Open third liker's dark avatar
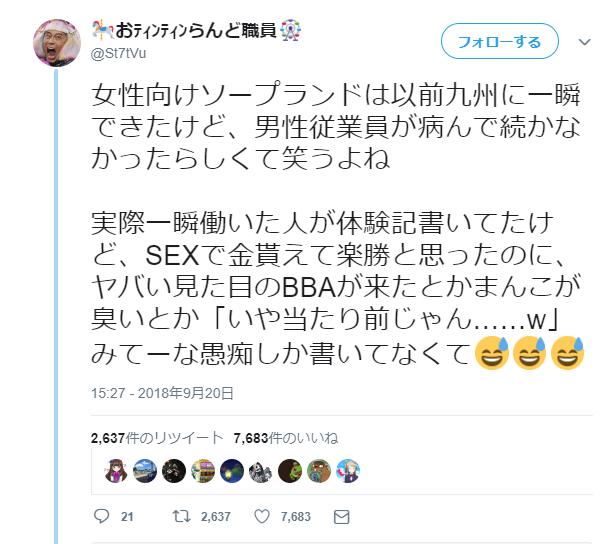Image resolution: width=614 pixels, height=544 pixels. pos(174,470)
